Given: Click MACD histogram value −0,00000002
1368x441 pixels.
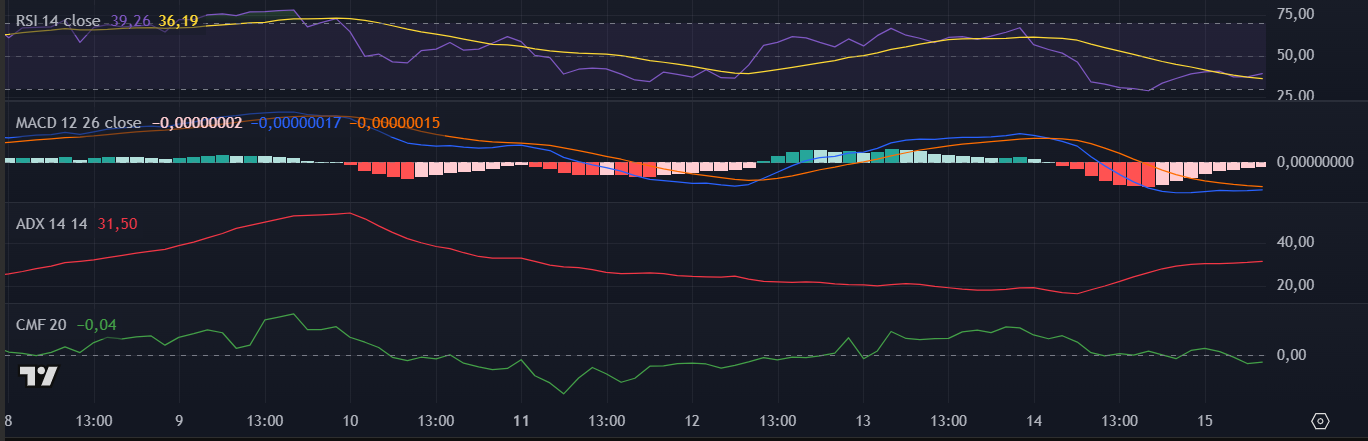Looking at the screenshot, I should [x=197, y=123].
